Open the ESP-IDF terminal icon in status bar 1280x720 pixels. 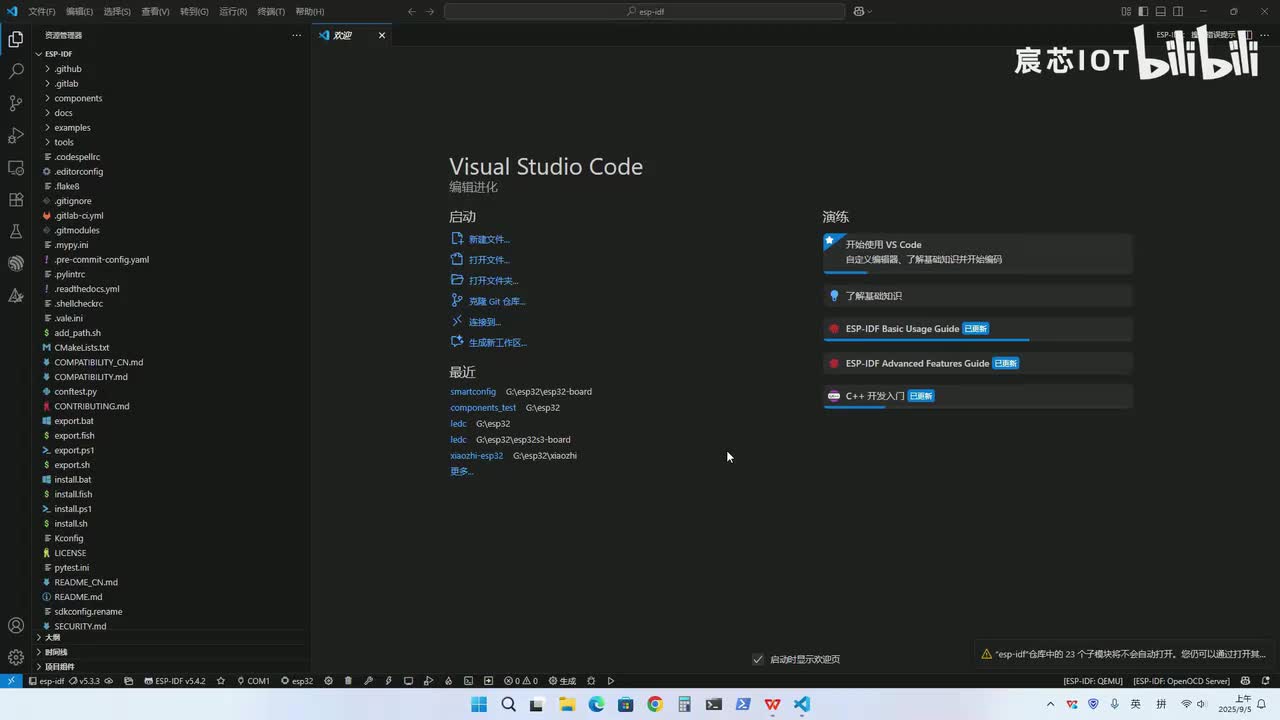pos(468,681)
